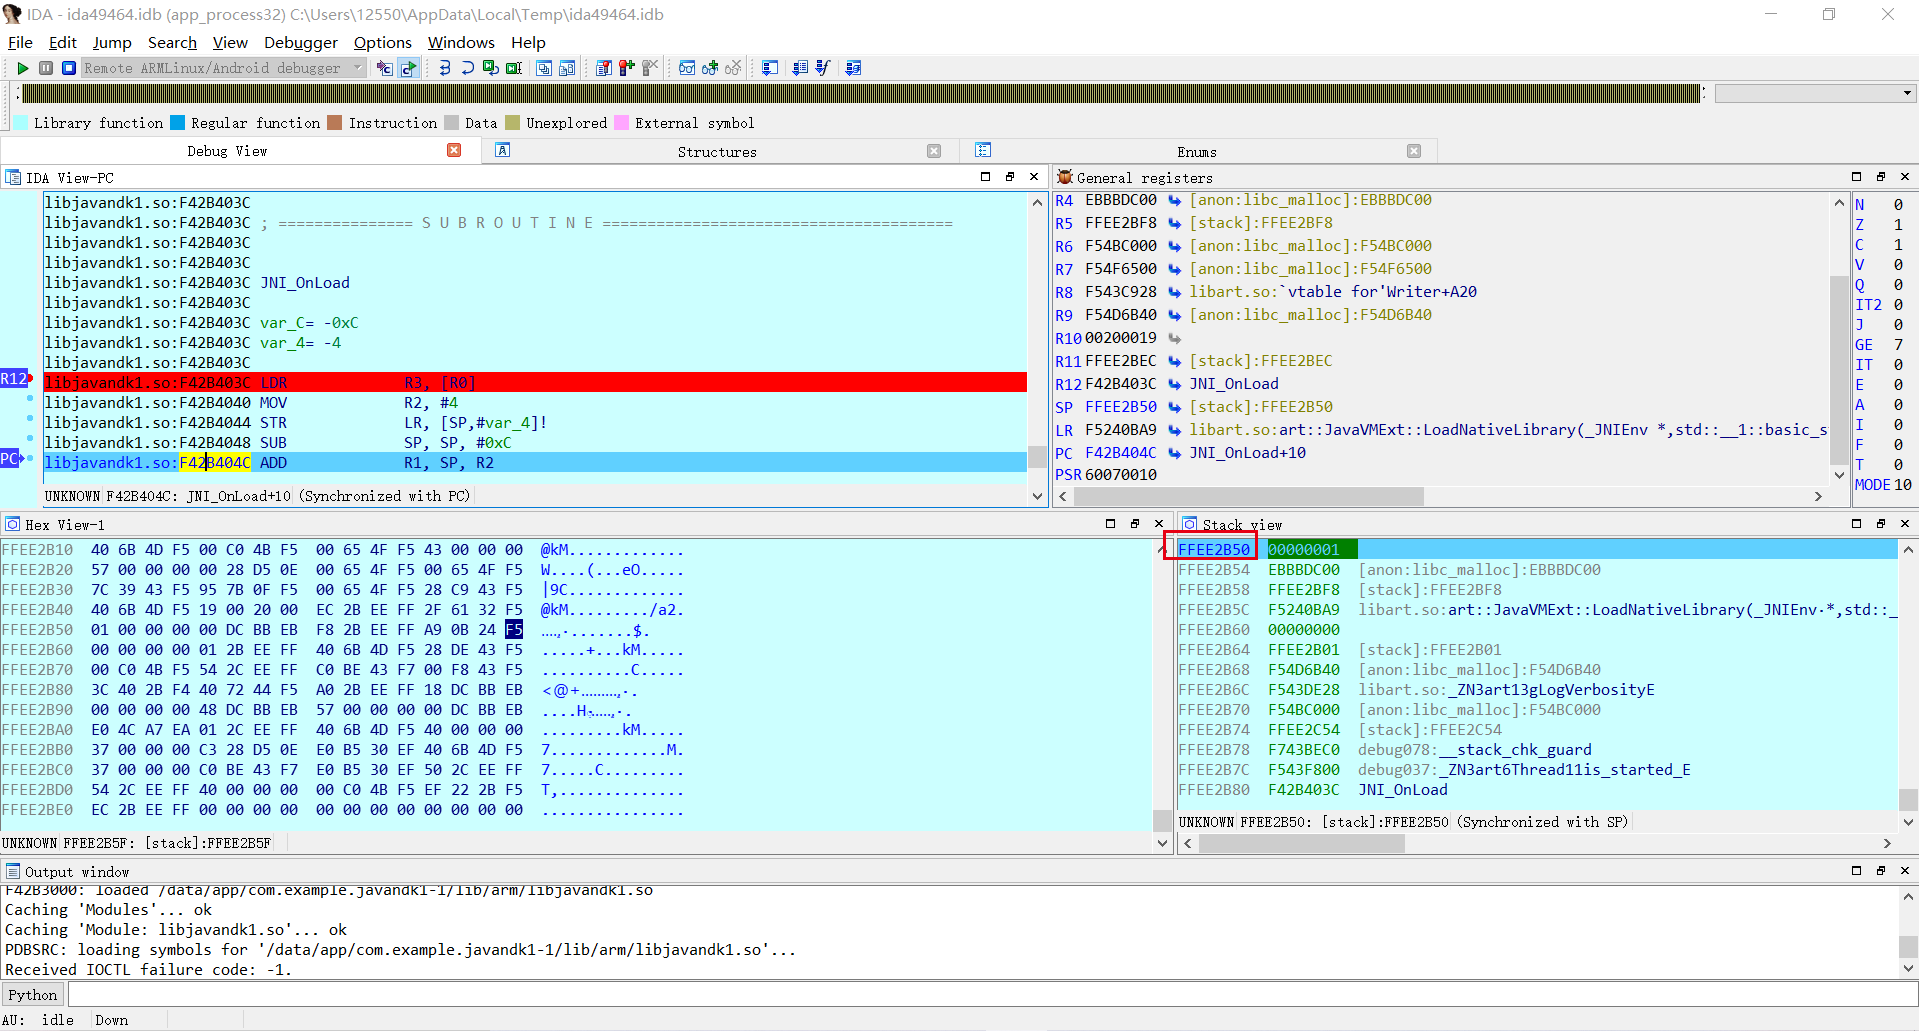Toggle the N flag value
This screenshot has height=1031, width=1919.
click(x=1897, y=204)
